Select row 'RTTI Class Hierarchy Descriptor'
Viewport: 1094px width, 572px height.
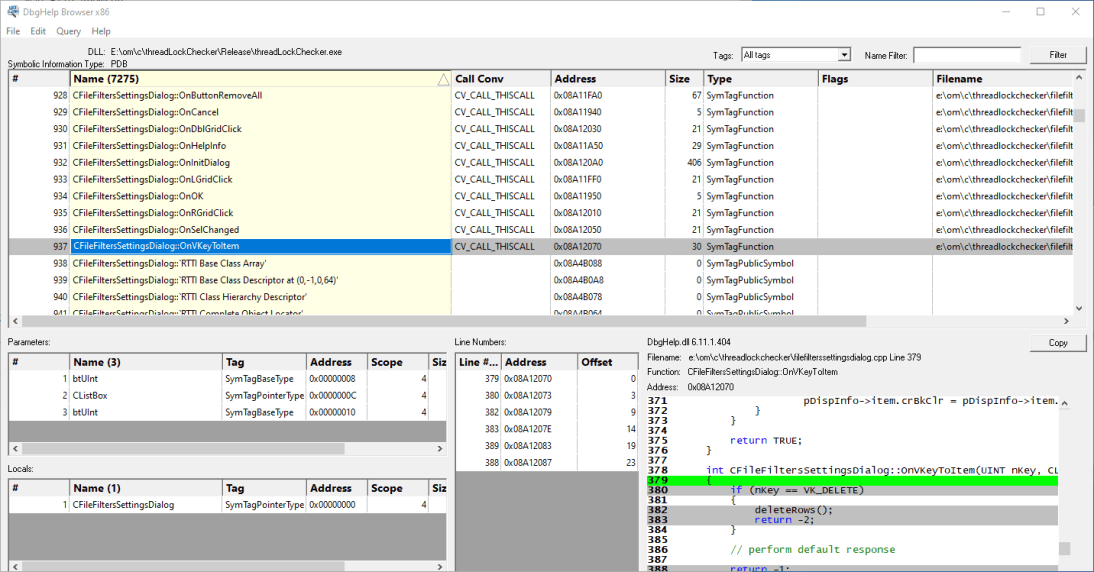tap(541, 297)
